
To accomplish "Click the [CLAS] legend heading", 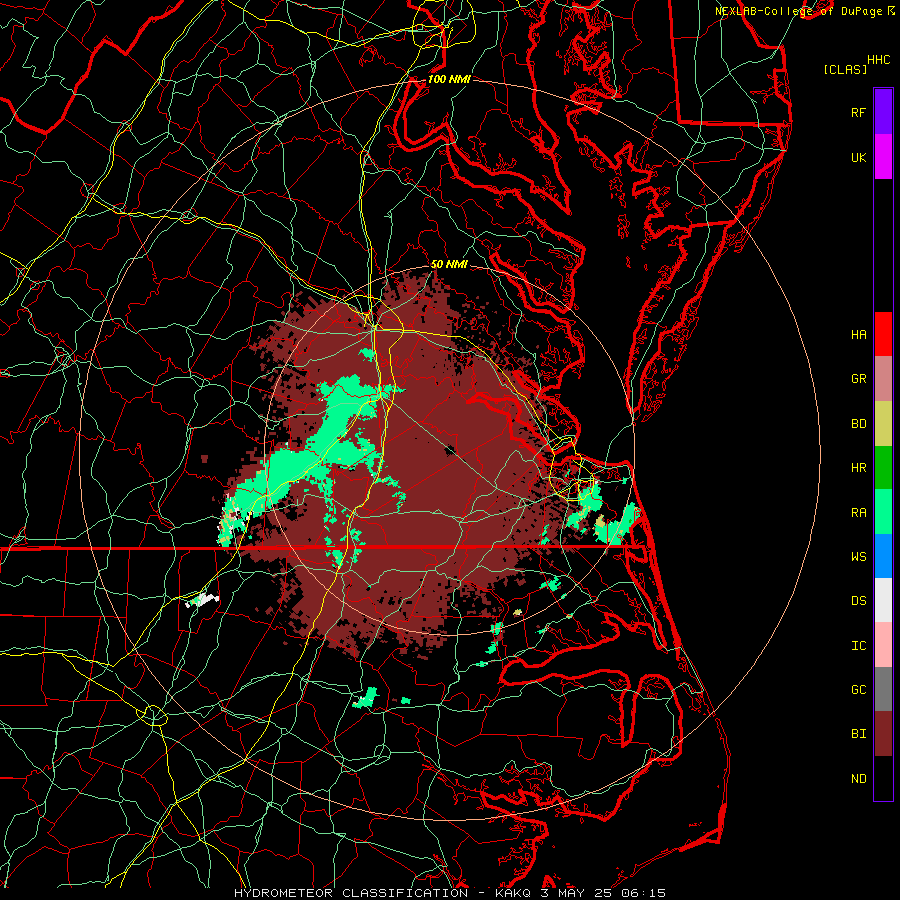I will (x=845, y=69).
